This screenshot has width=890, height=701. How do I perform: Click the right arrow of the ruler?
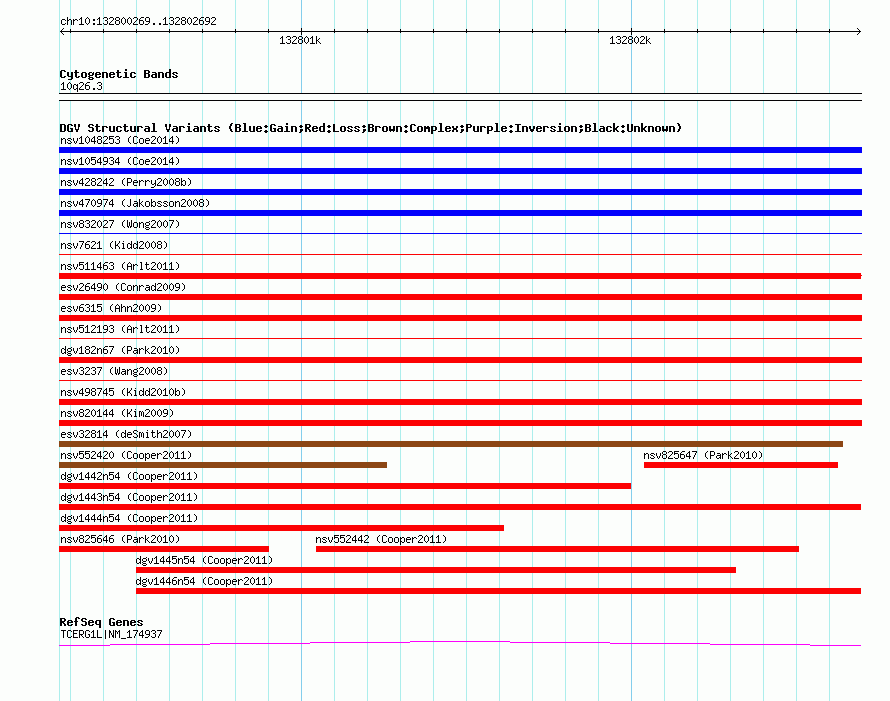[x=858, y=31]
